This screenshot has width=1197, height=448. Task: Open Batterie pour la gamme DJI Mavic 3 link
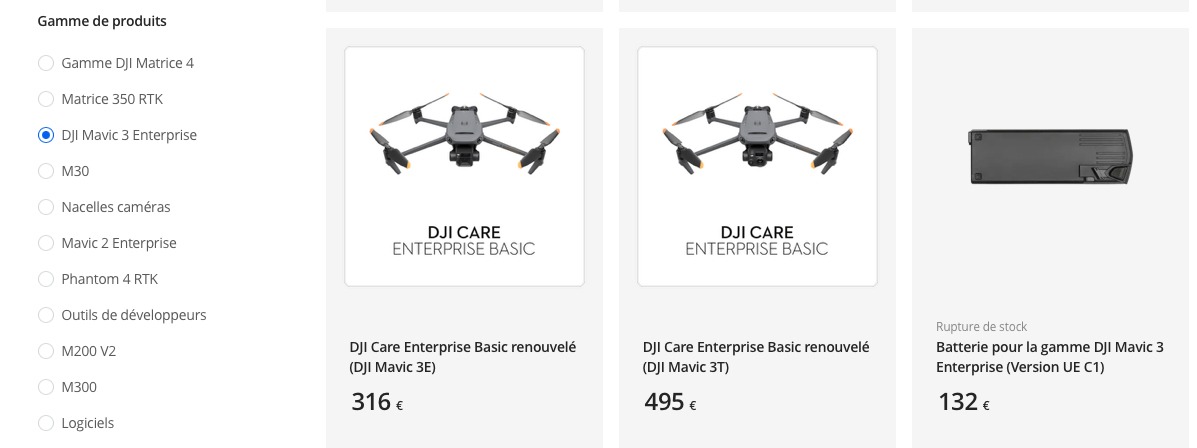tap(1050, 357)
